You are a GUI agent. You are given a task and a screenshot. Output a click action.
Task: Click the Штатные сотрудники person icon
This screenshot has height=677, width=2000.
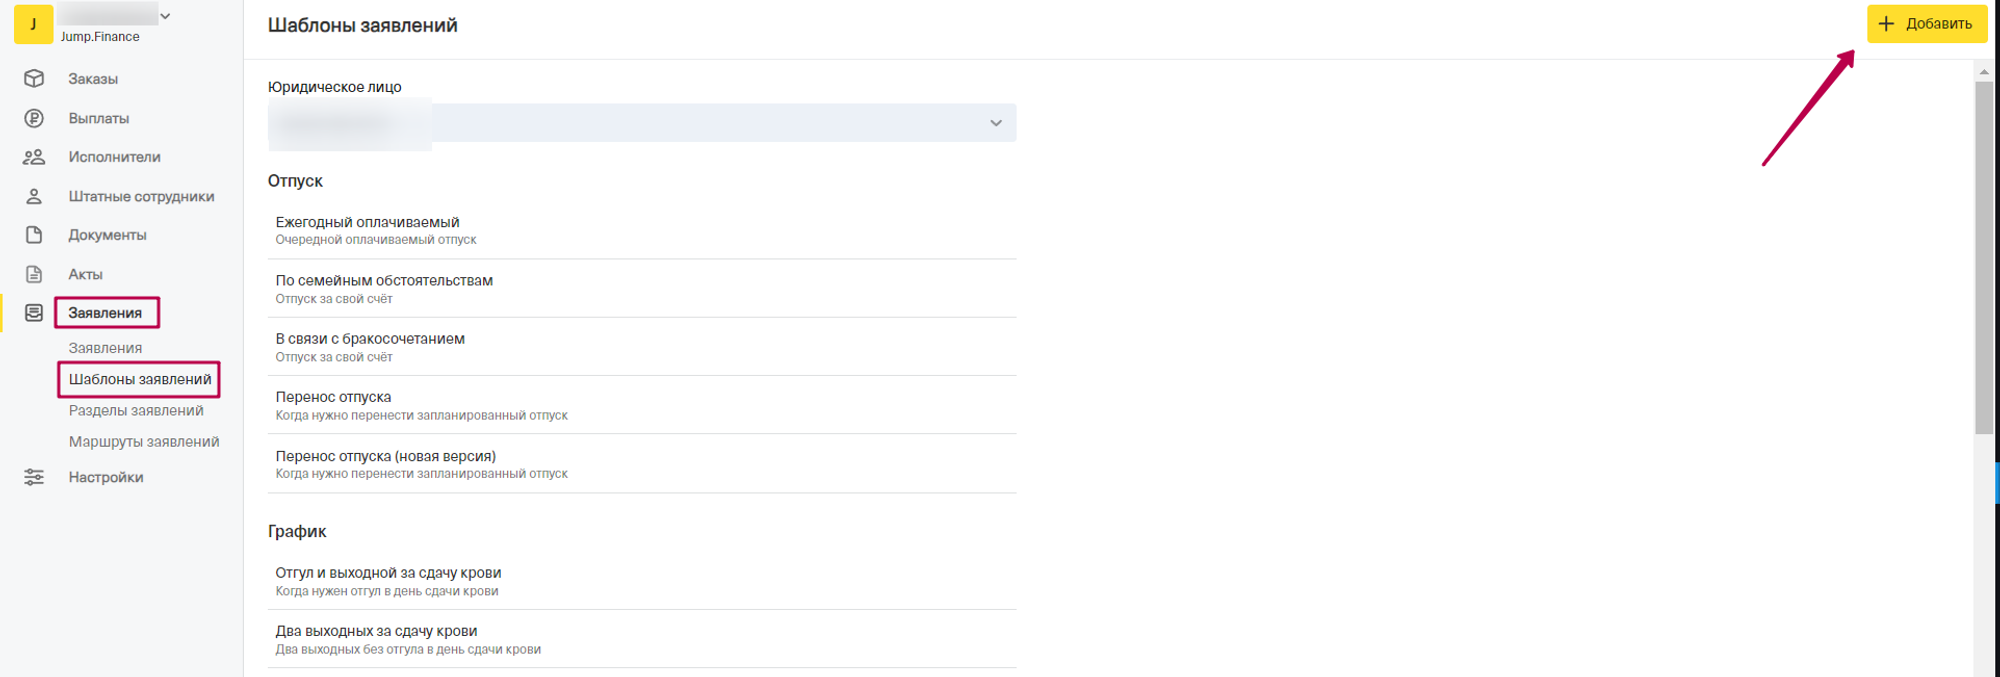coord(34,196)
